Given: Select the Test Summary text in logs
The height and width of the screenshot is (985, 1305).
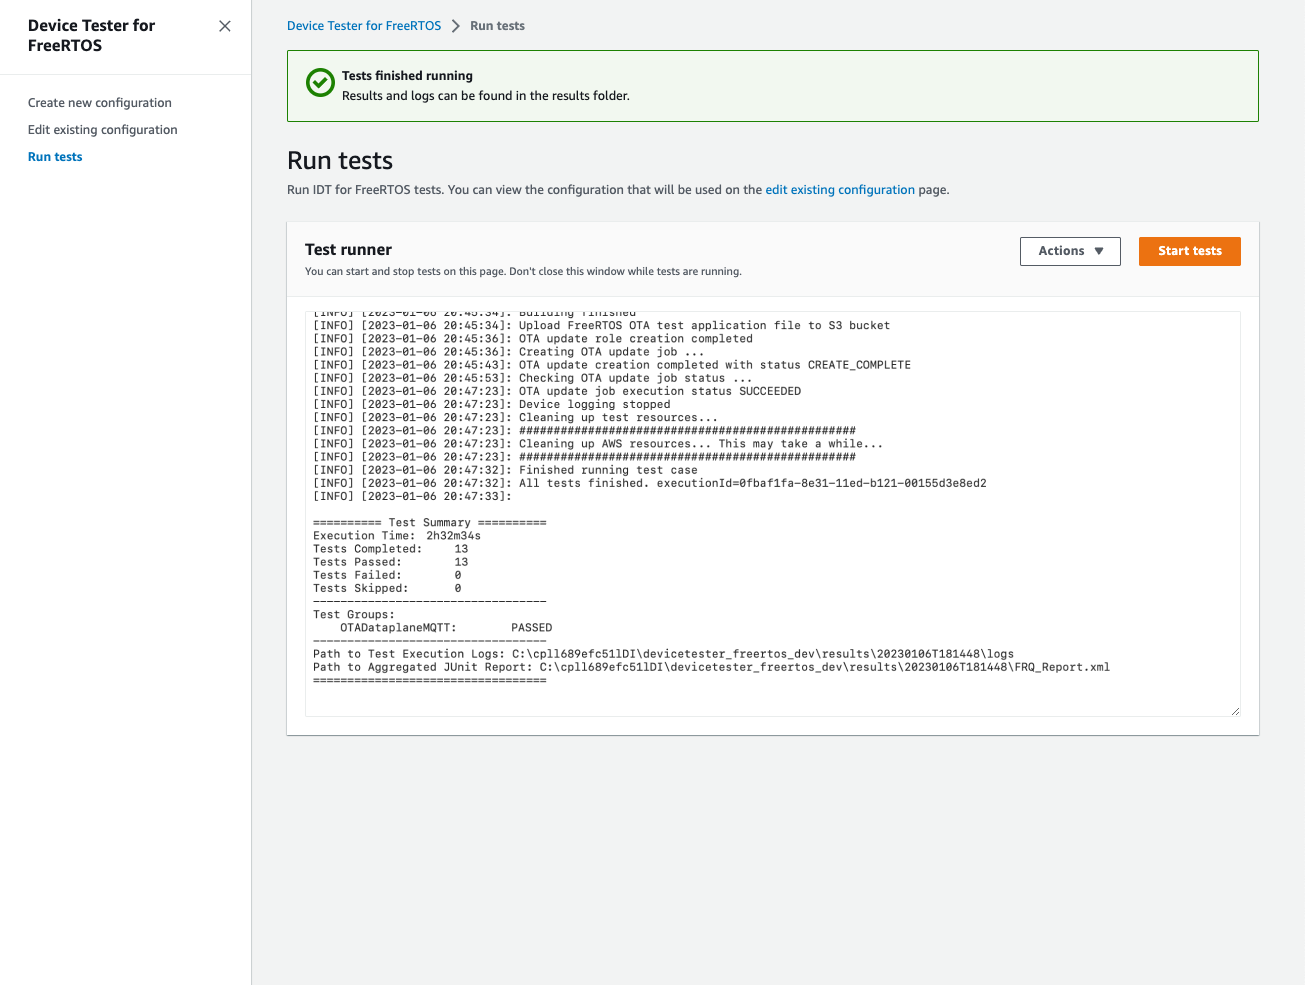Looking at the screenshot, I should 429,522.
